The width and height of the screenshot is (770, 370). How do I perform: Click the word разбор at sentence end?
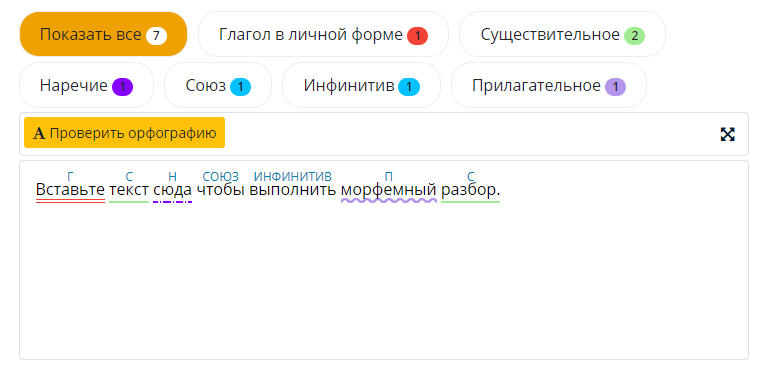pos(468,190)
